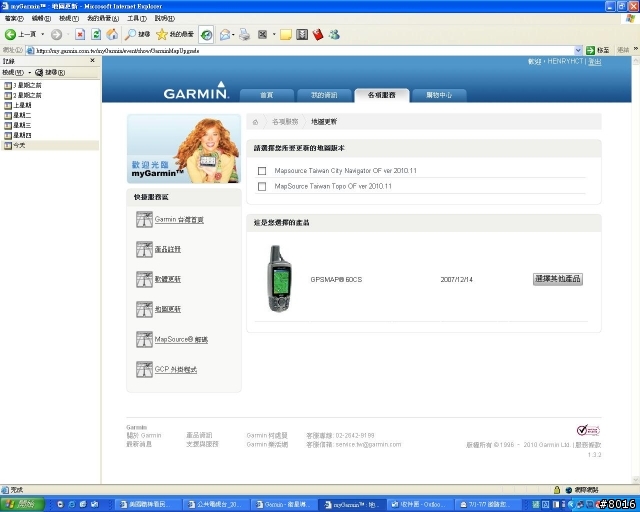Click the icon beside GCP 外掛程式 link
This screenshot has height=512, width=640.
tap(144, 369)
